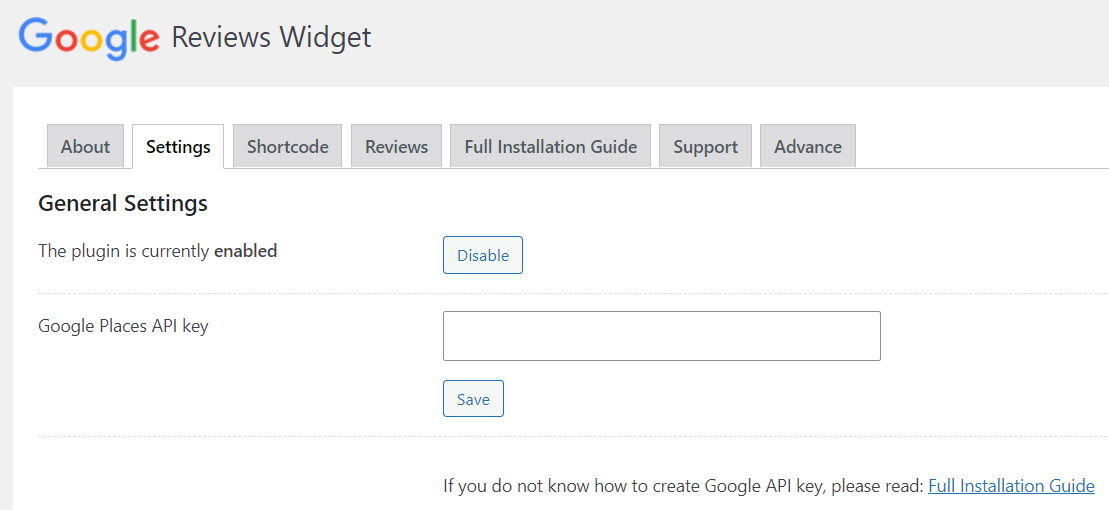The width and height of the screenshot is (1109, 510).
Task: Open the Full Installation Guide tab
Action: (550, 147)
